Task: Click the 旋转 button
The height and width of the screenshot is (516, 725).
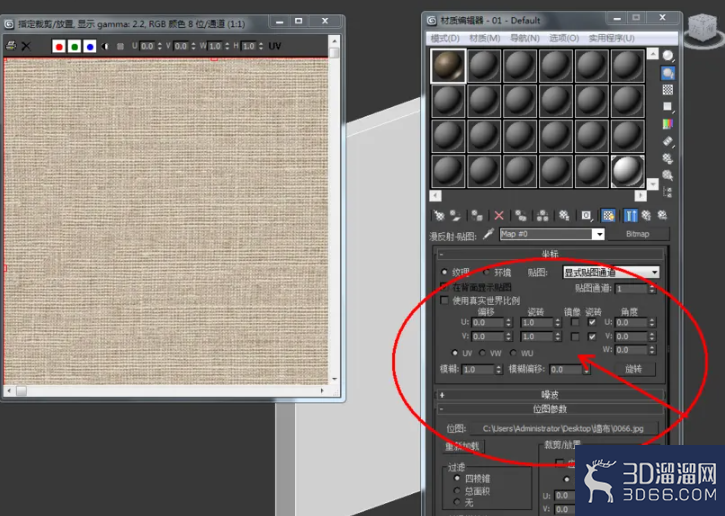Action: pos(633,369)
